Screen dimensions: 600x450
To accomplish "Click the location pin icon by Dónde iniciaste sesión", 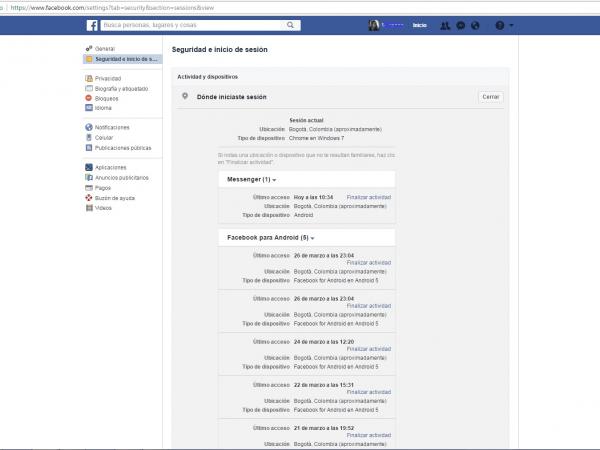I will [185, 96].
